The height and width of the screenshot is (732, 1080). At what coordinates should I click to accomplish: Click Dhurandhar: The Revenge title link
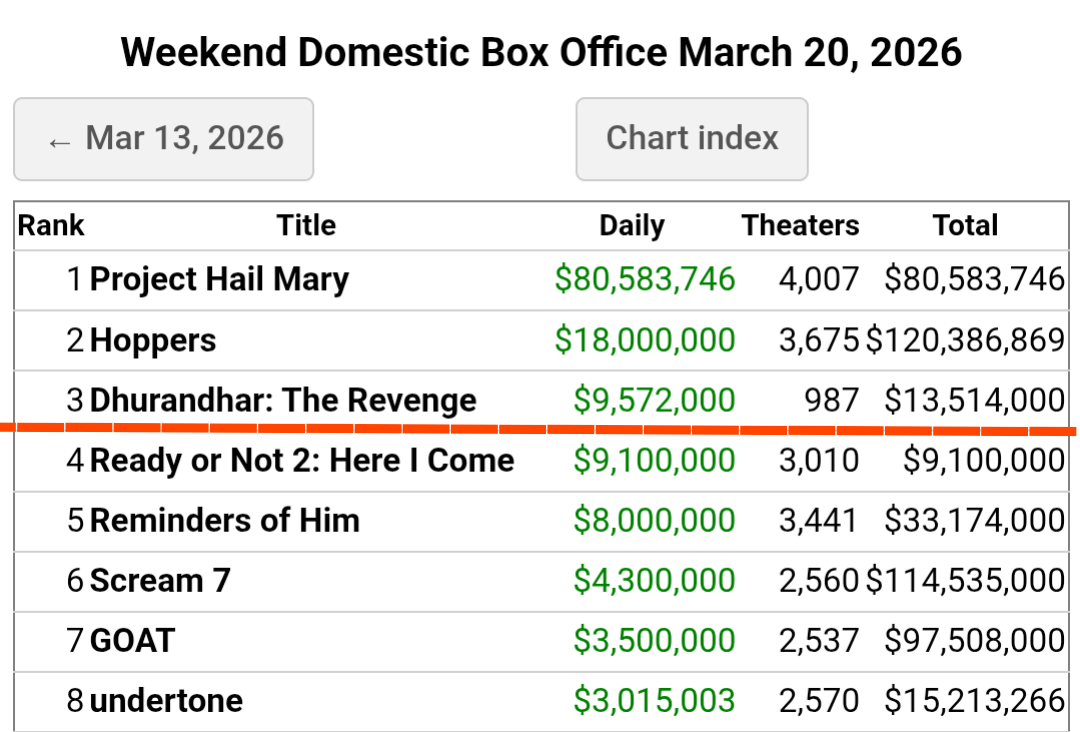point(283,400)
